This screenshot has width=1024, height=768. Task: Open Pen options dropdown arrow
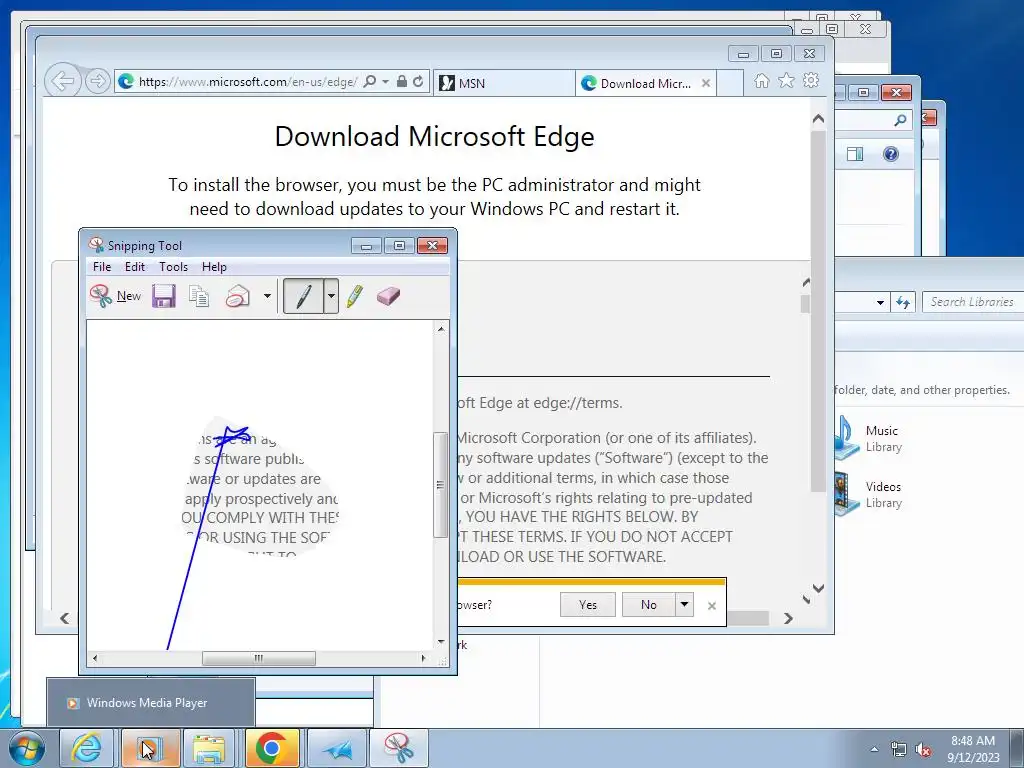[331, 296]
